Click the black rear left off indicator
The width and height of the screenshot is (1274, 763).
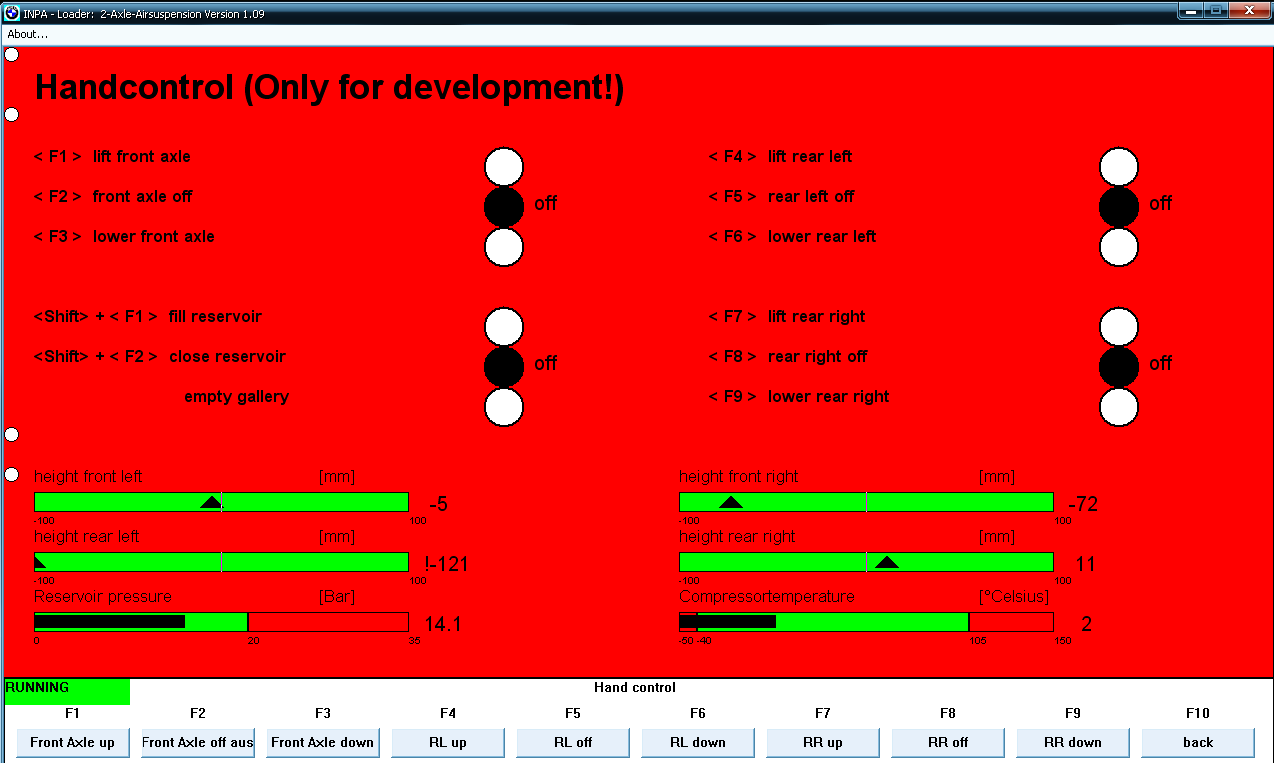coord(1119,206)
